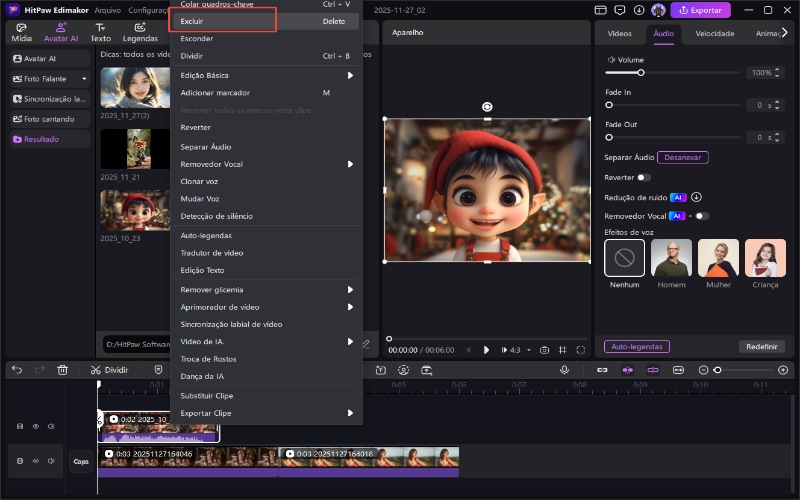This screenshot has height=500, width=800.
Task: Hide the upper track with eye icon
Action: (36, 426)
